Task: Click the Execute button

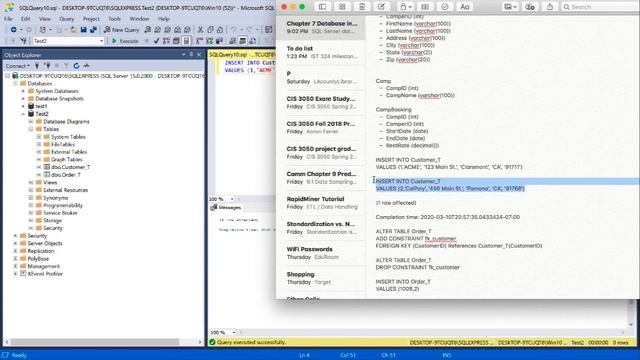Action: (125, 41)
